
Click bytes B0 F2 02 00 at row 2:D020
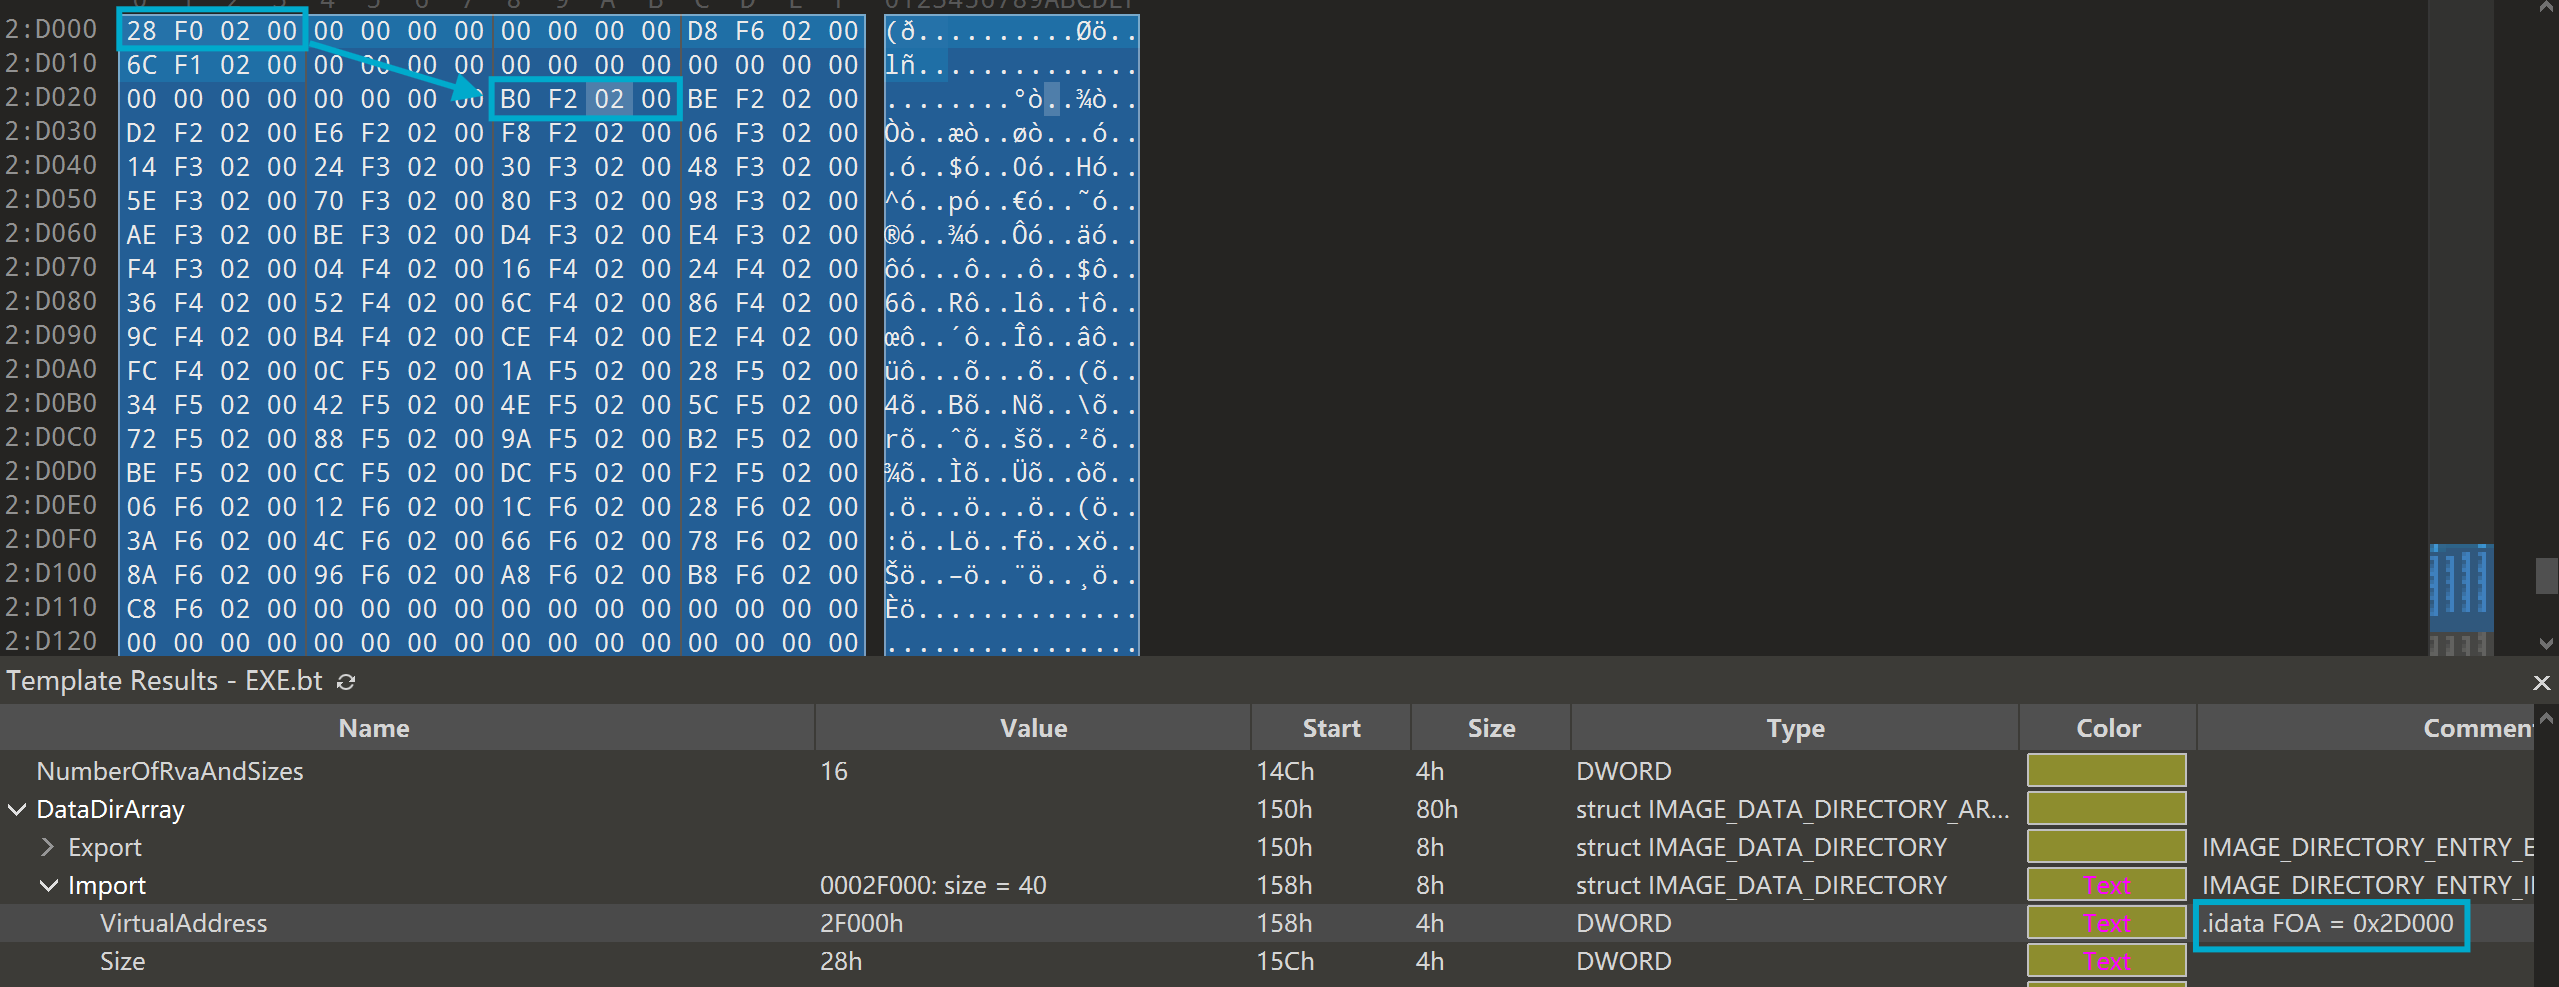tap(585, 99)
